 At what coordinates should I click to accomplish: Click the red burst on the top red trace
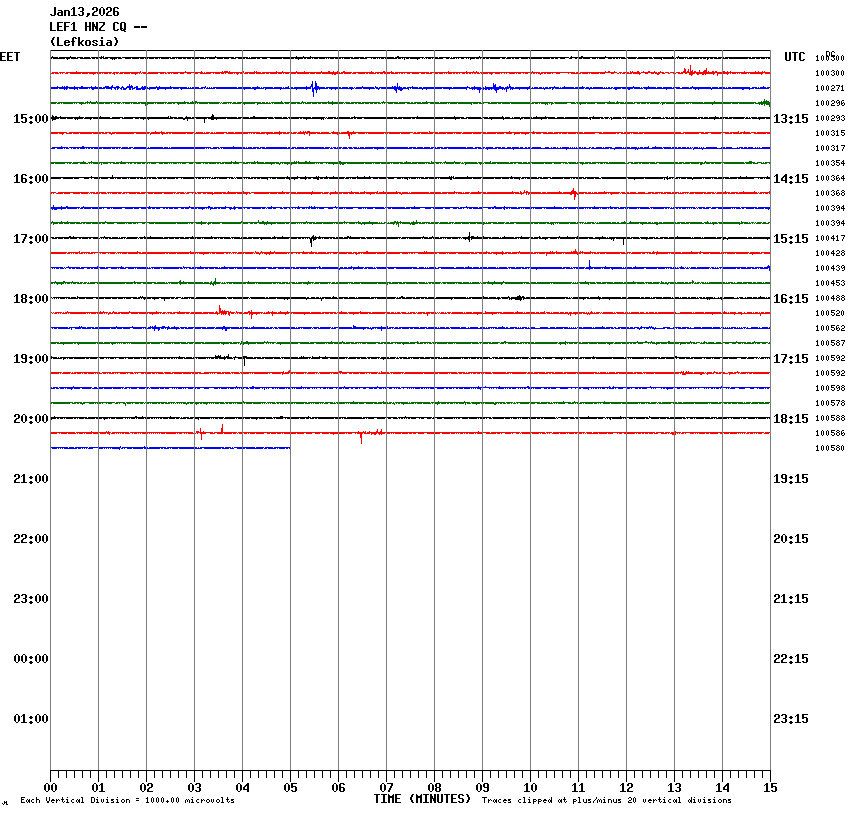(690, 71)
